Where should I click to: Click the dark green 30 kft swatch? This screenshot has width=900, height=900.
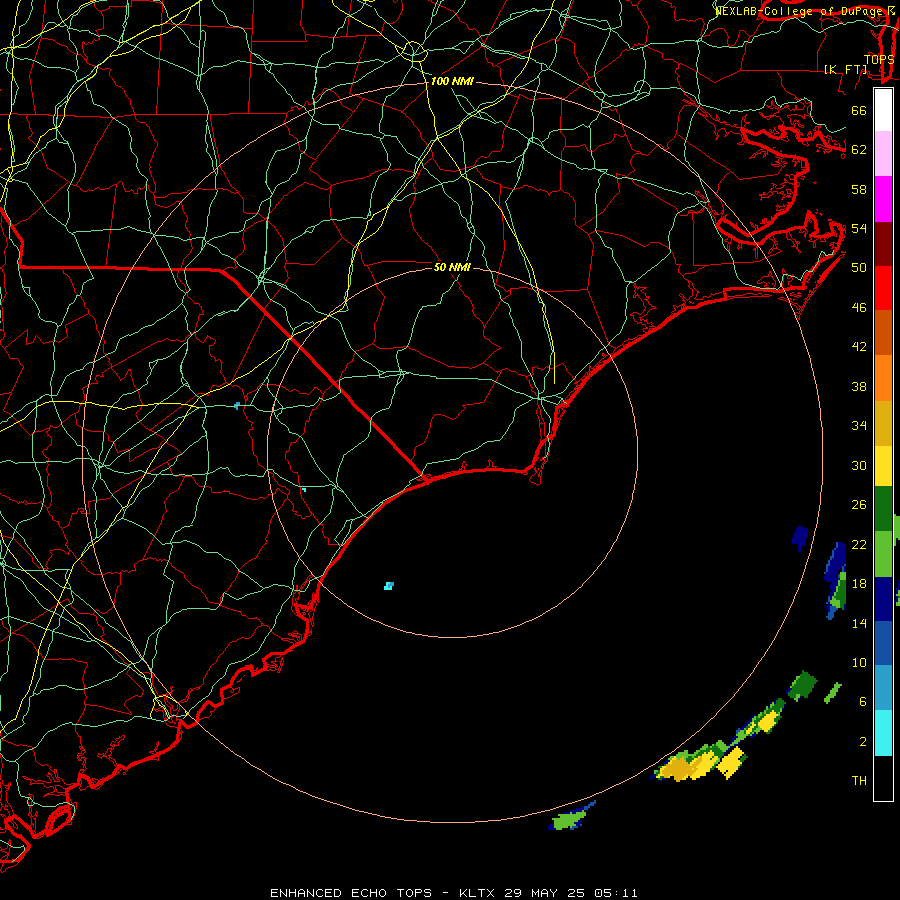click(883, 509)
